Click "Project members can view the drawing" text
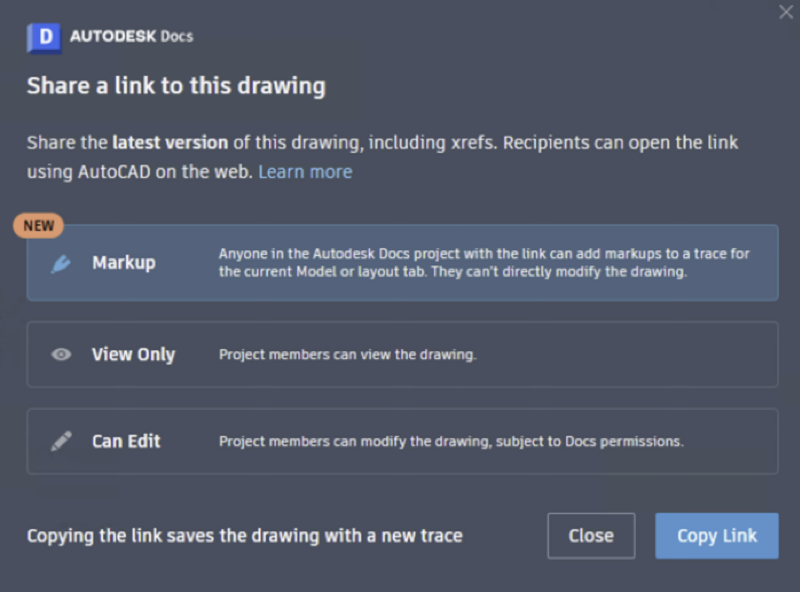The height and width of the screenshot is (592, 800). coord(347,355)
